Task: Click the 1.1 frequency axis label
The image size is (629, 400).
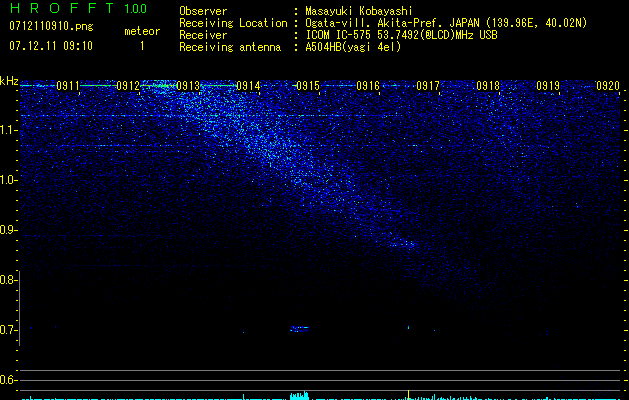Action: tap(8, 130)
